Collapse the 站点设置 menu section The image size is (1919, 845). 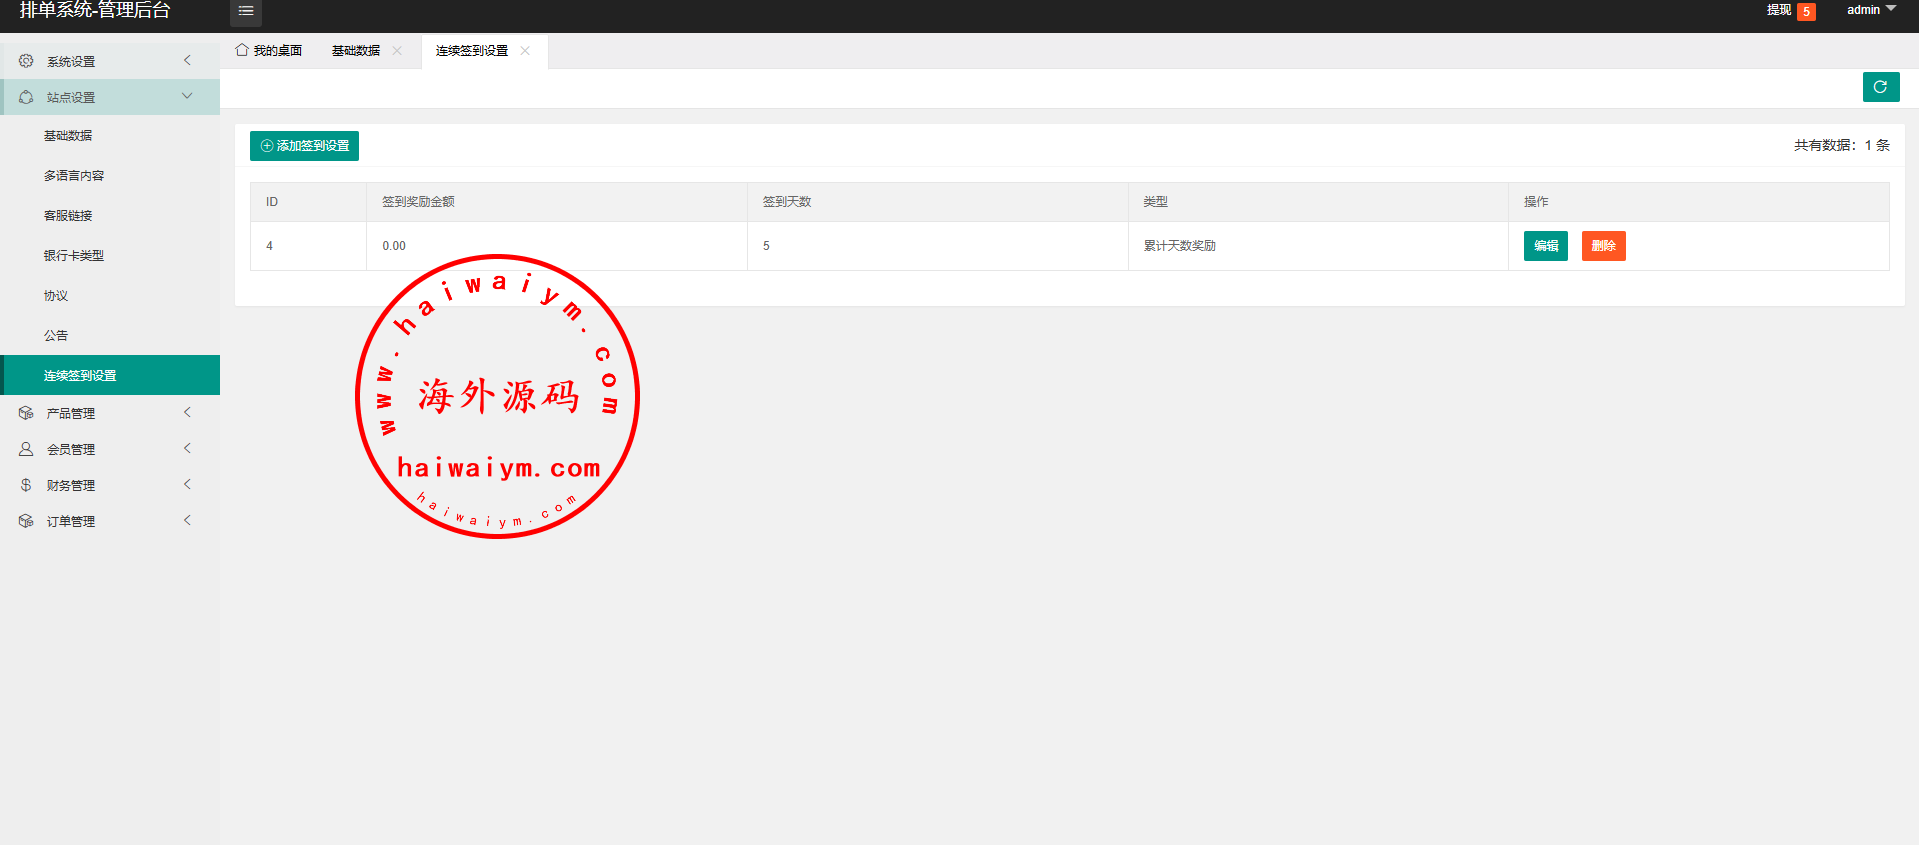click(x=187, y=97)
